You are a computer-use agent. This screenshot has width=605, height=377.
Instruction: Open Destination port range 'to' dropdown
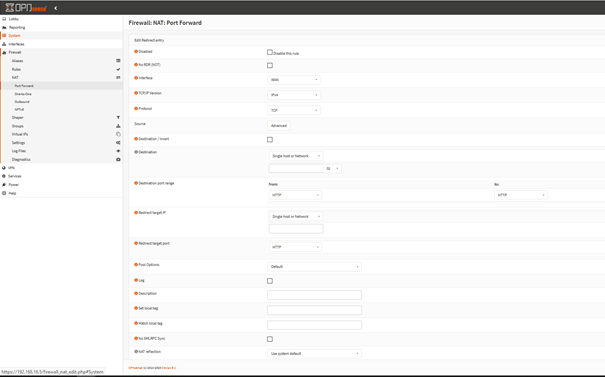pyautogui.click(x=521, y=195)
